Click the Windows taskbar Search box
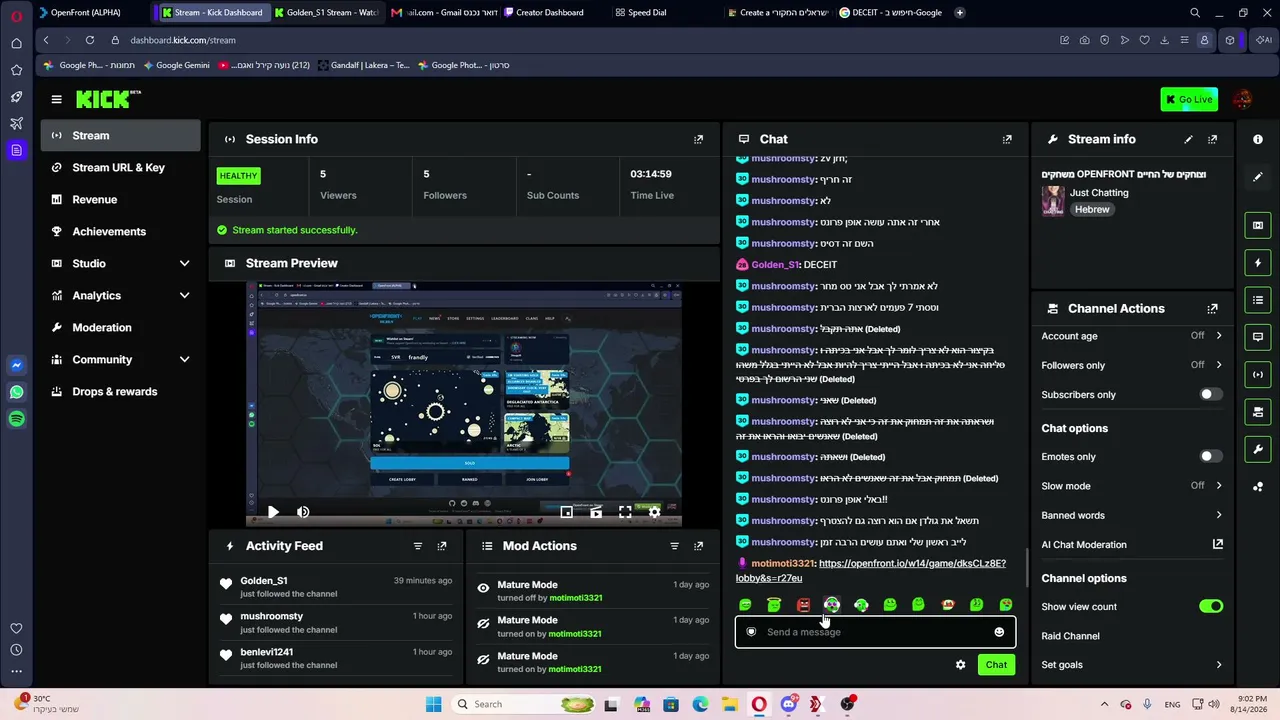 pos(521,704)
